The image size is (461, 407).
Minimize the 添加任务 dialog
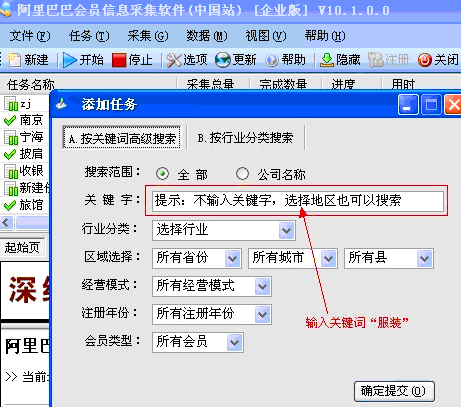[x=408, y=105]
